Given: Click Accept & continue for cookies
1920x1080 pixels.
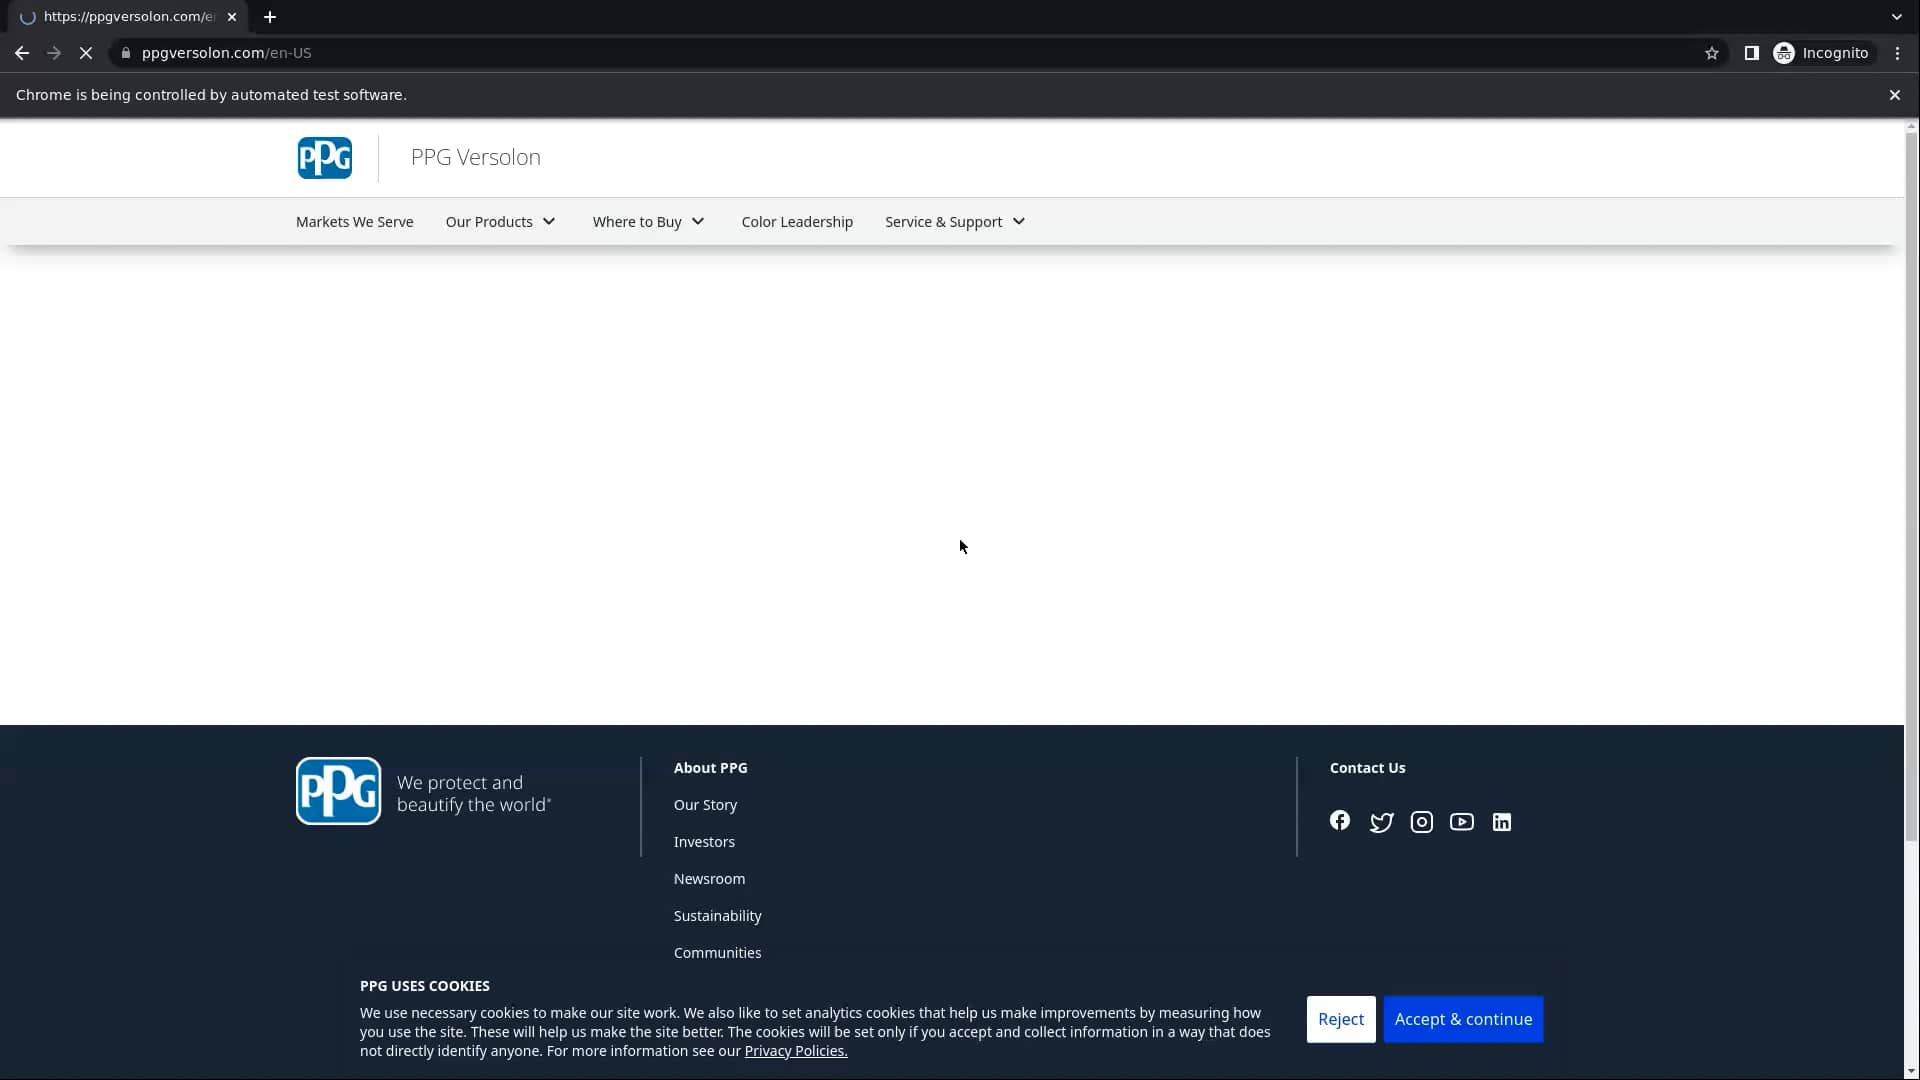Looking at the screenshot, I should click(1462, 1019).
